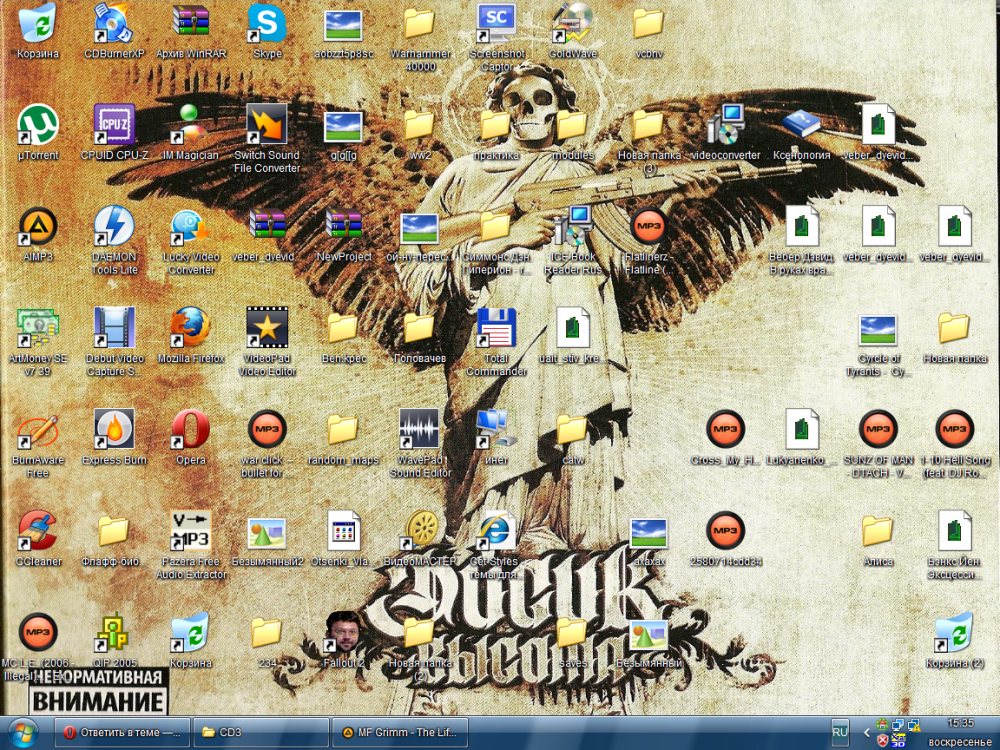Click the RU language indicator
The height and width of the screenshot is (750, 1000).
pos(840,732)
